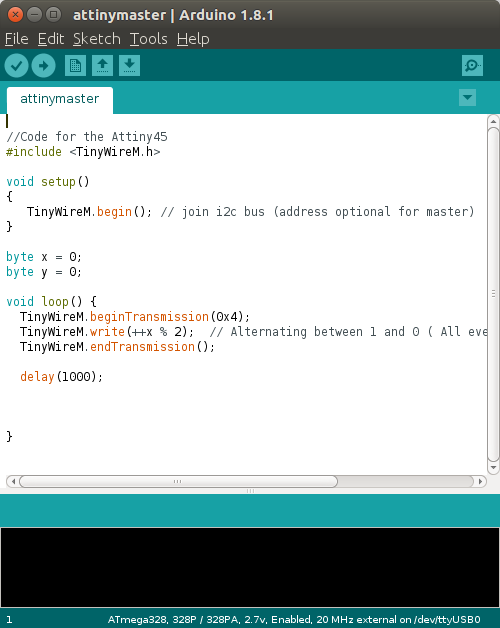
Task: Open the File menu
Action: (16, 39)
